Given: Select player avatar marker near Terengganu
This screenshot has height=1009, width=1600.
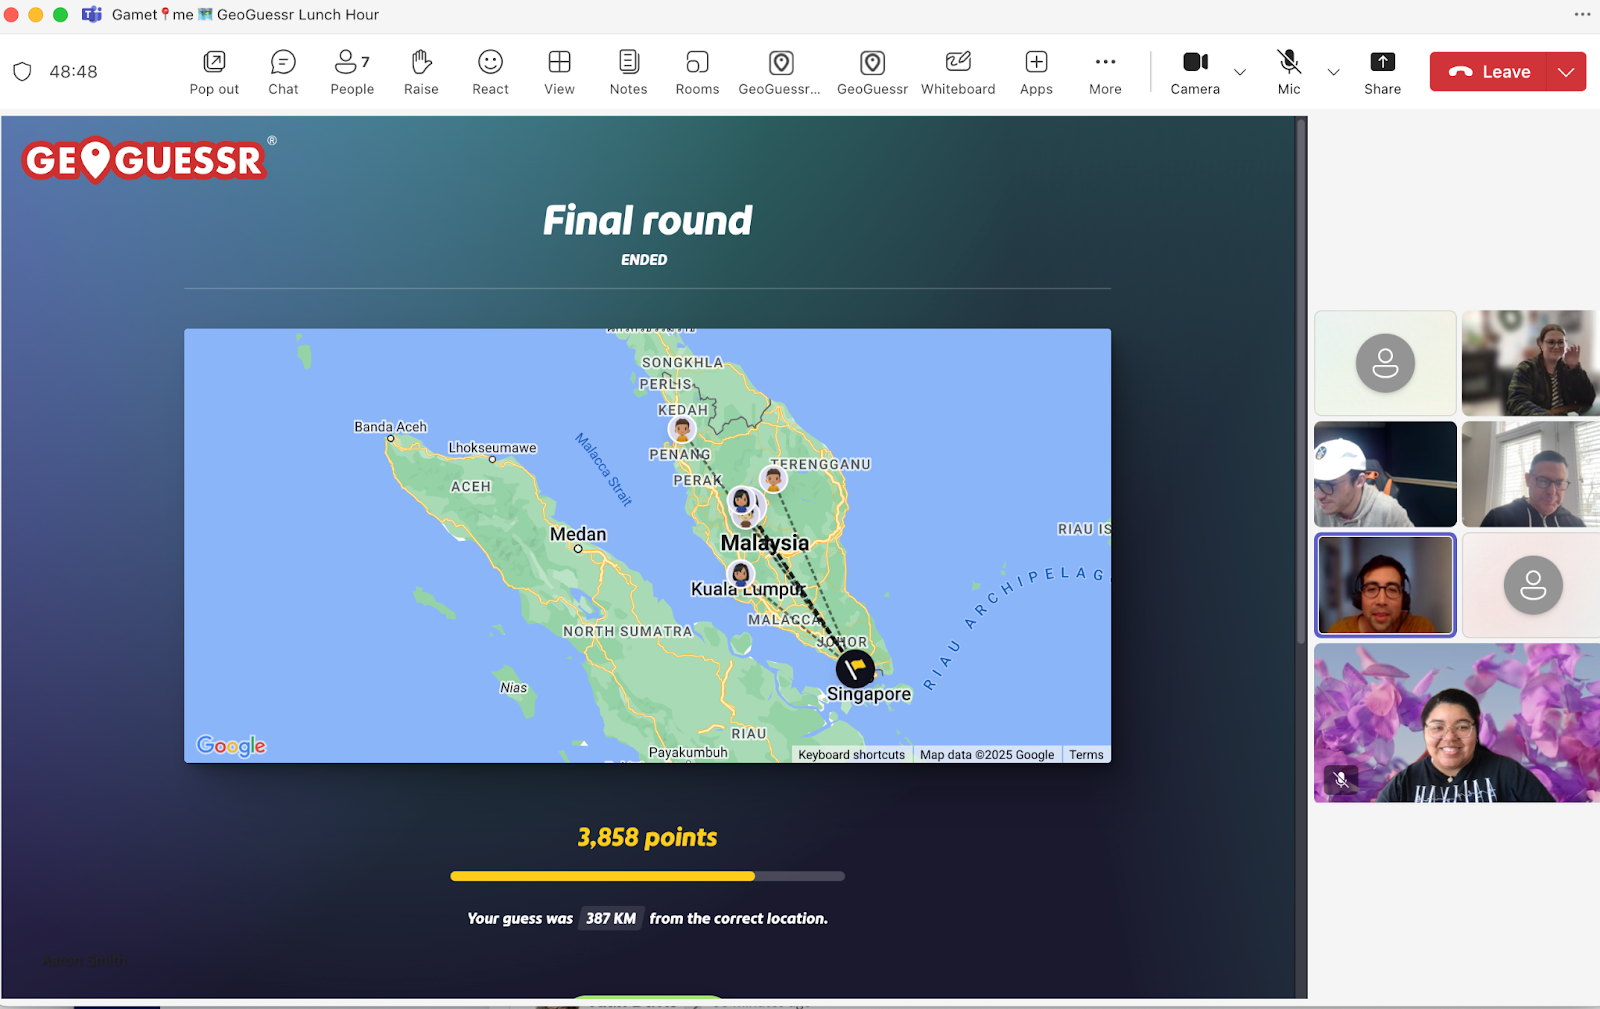Looking at the screenshot, I should tap(773, 479).
